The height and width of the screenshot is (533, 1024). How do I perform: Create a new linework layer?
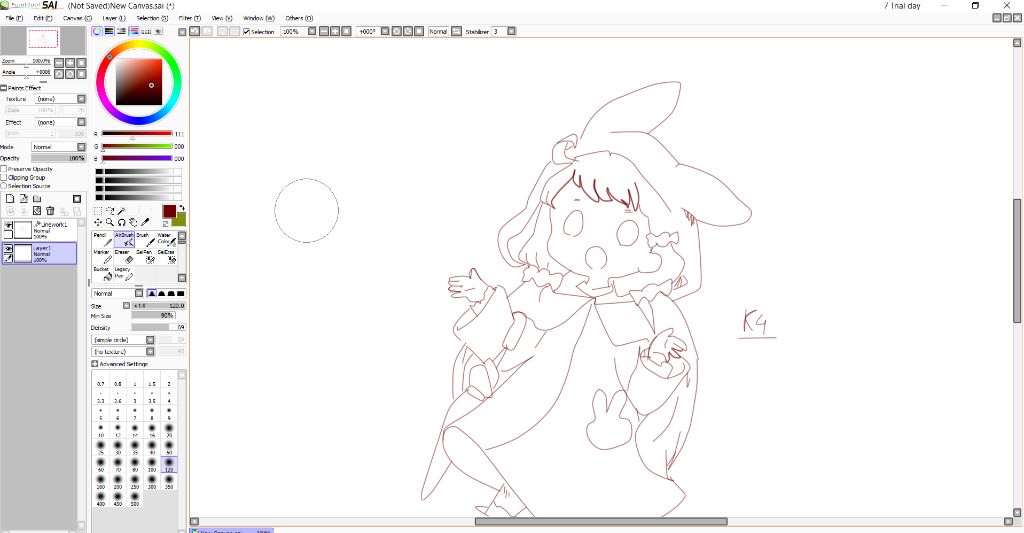point(24,199)
